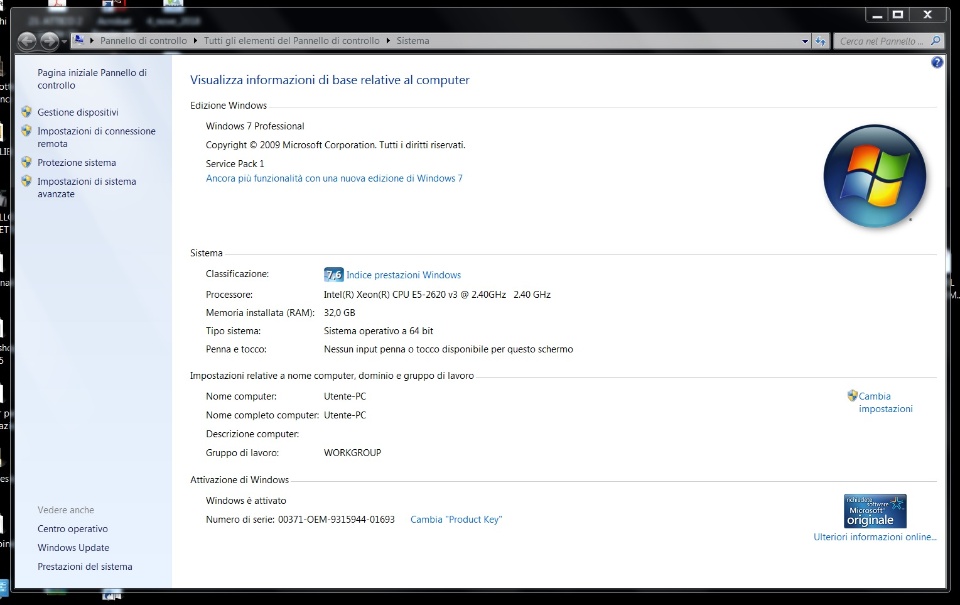The image size is (960, 605).
Task: Minimize the Sistema window
Action: (x=877, y=15)
